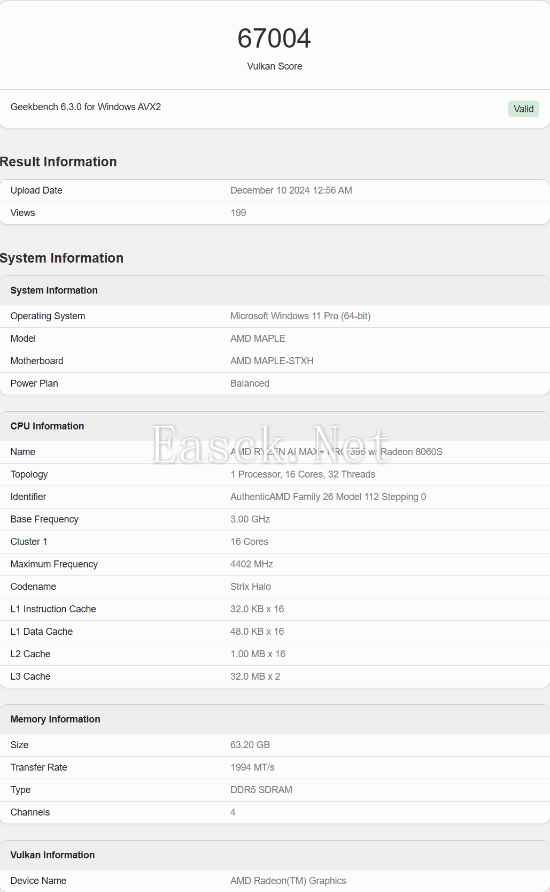Image resolution: width=550 pixels, height=892 pixels.
Task: Click the Views count 199
Action: pos(238,213)
